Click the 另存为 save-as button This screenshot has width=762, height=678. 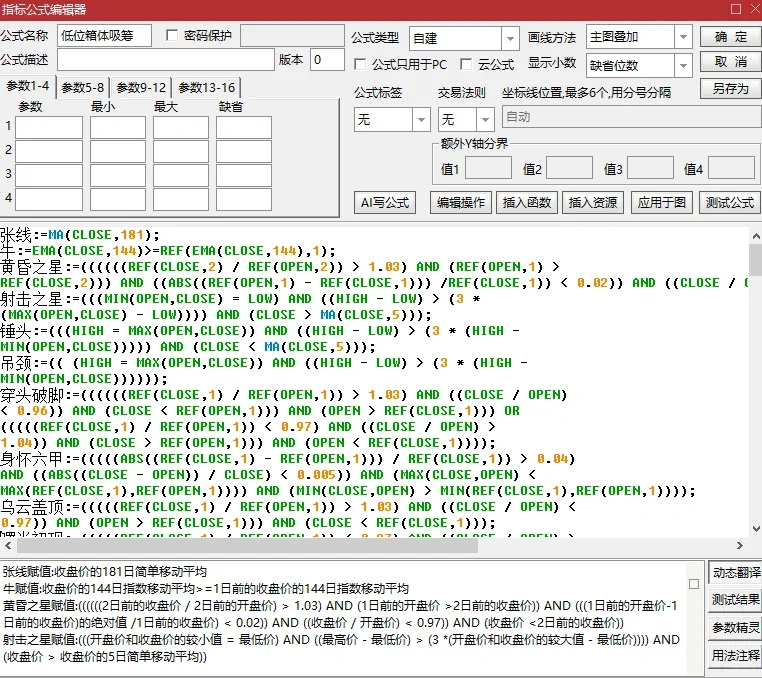coord(730,88)
